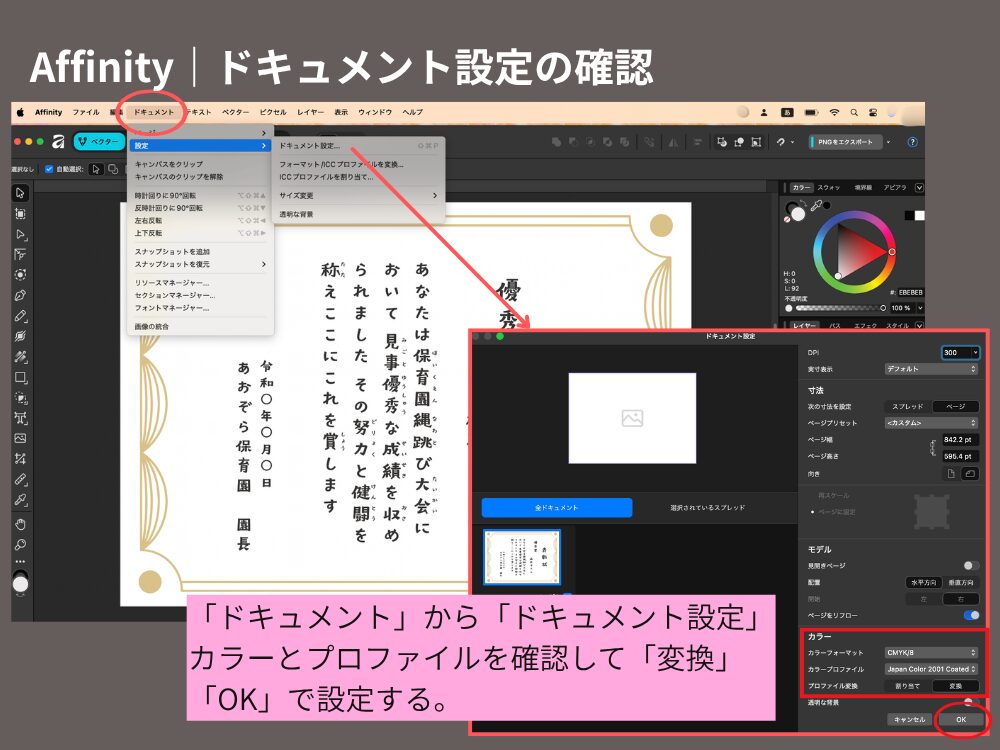Choose 垂直方向 arrangement option
Image resolution: width=1000 pixels, height=750 pixels.
point(960,582)
